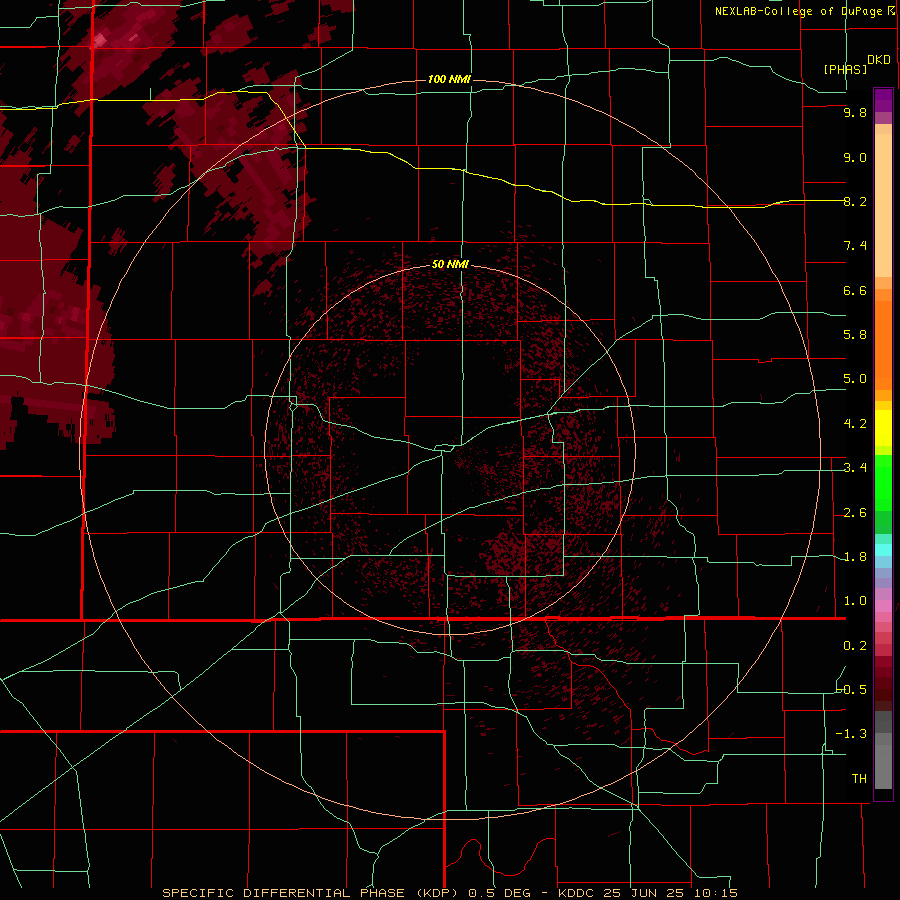This screenshot has width=900, height=900.
Task: Click the [PHAS] units label
Action: pos(845,69)
